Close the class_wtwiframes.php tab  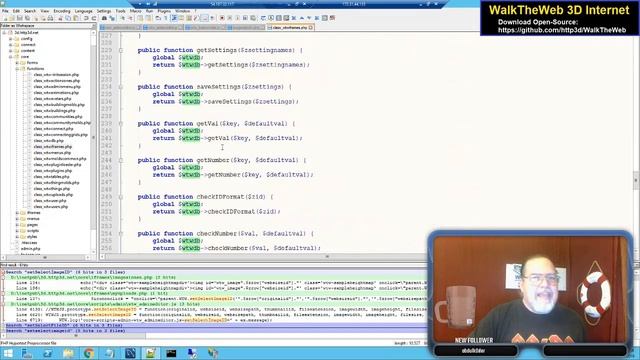tap(311, 28)
